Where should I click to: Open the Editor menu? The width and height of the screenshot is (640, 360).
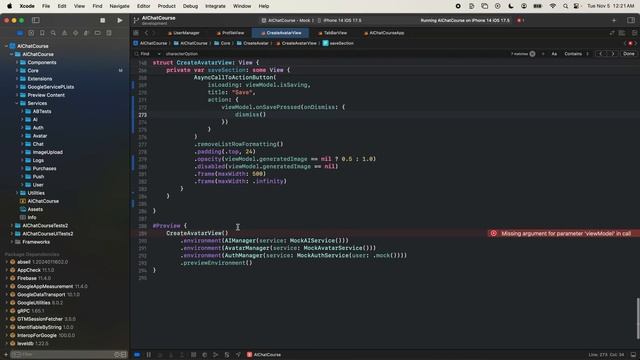(x=144, y=6)
